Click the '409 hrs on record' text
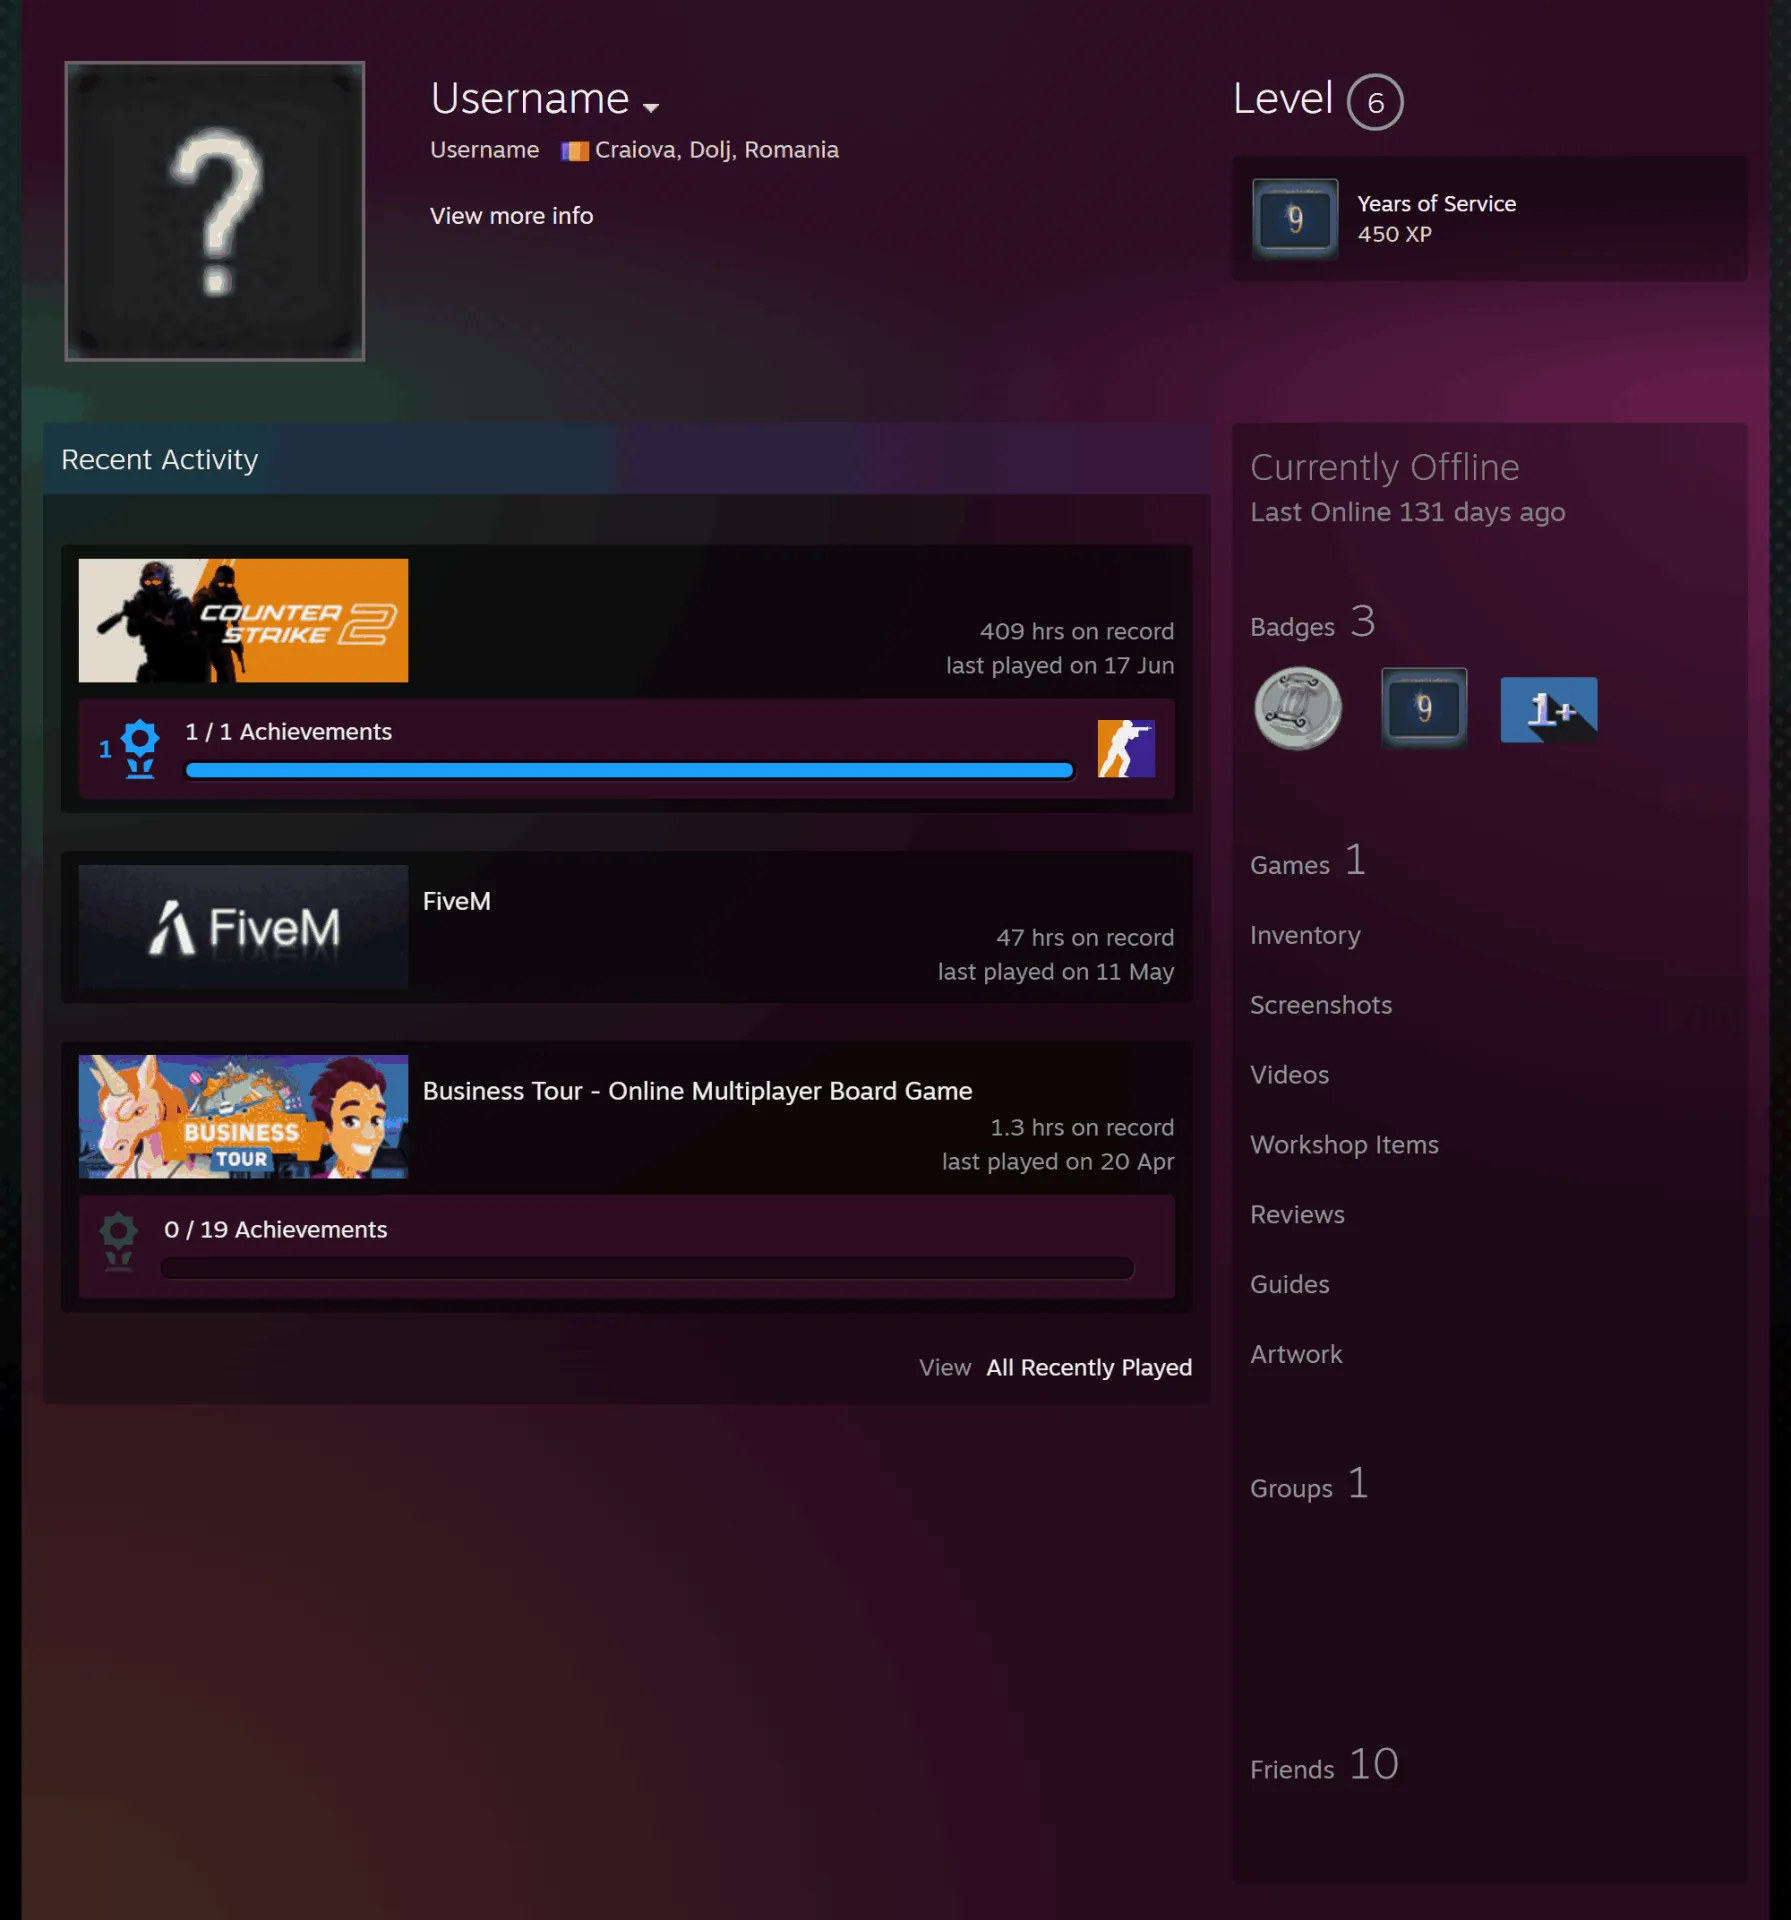 tap(1076, 631)
